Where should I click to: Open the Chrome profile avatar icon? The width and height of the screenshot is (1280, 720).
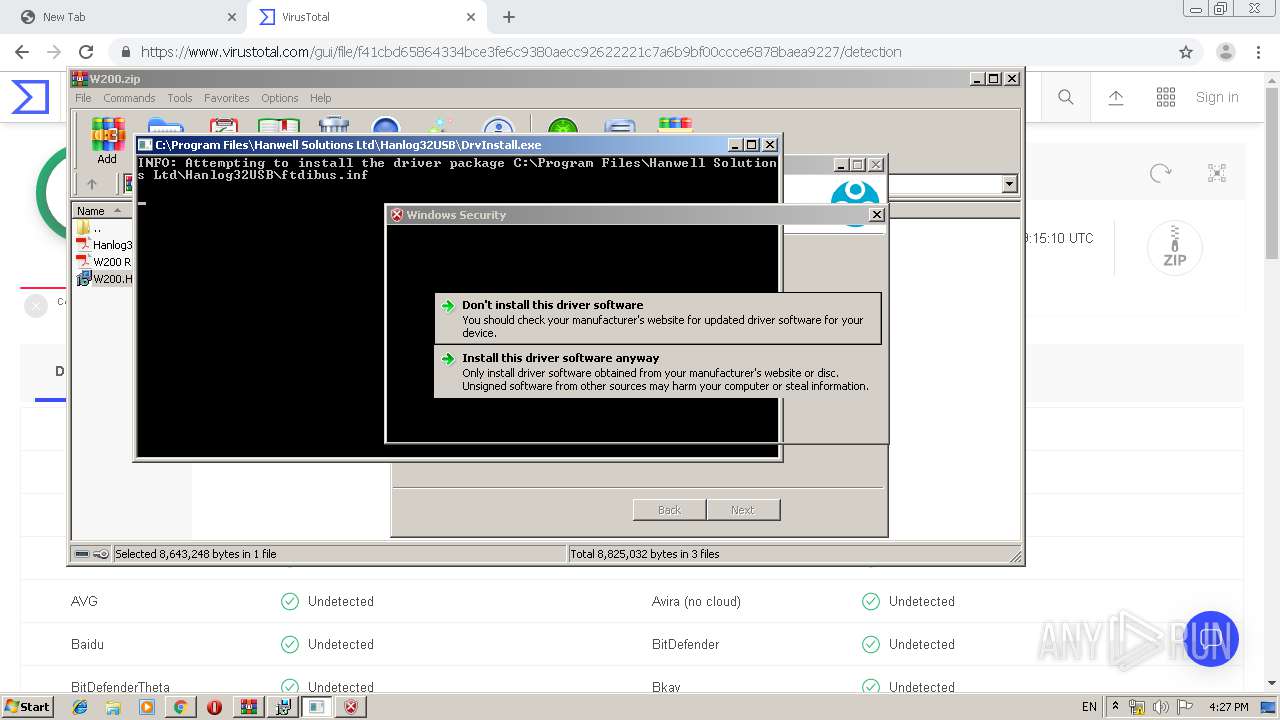1225,52
